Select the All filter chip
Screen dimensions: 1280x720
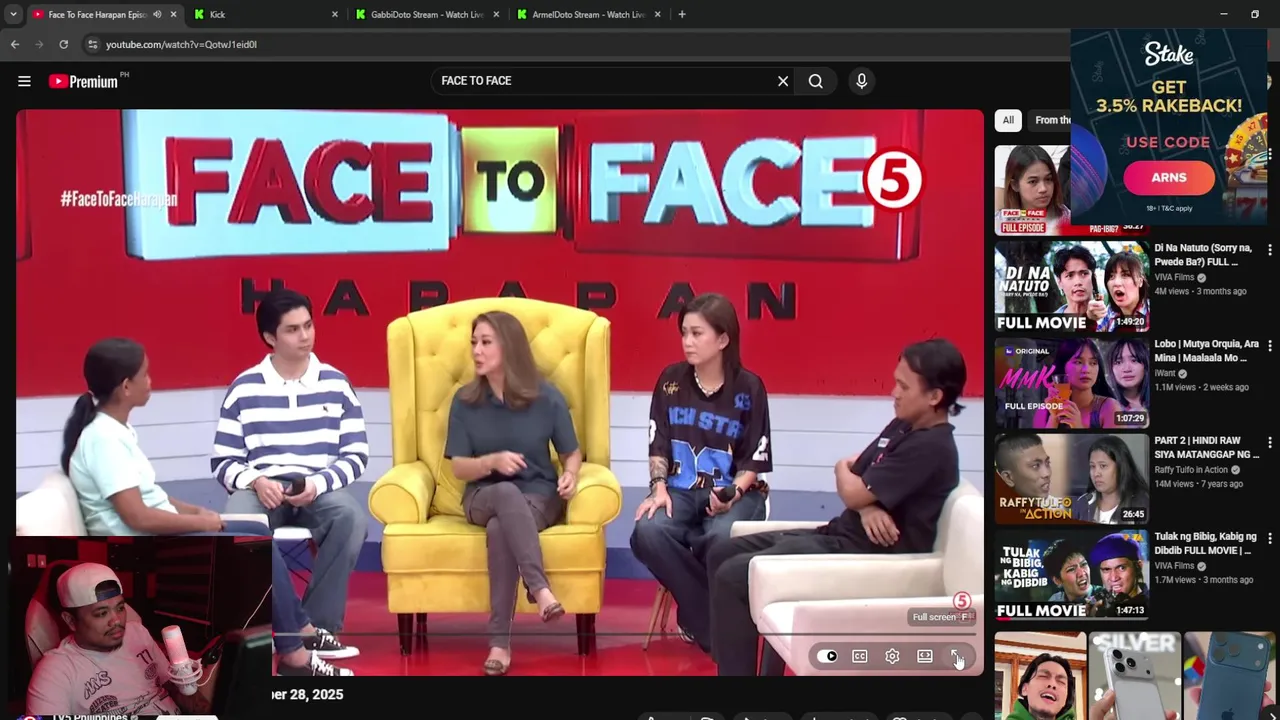click(1008, 120)
